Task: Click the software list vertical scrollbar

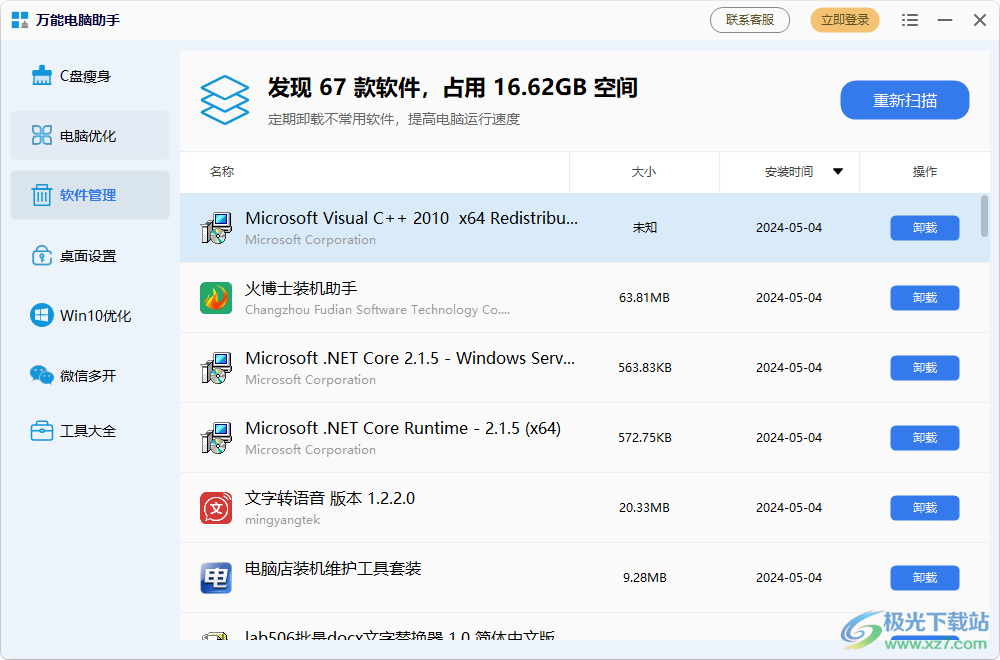Action: pos(985,216)
